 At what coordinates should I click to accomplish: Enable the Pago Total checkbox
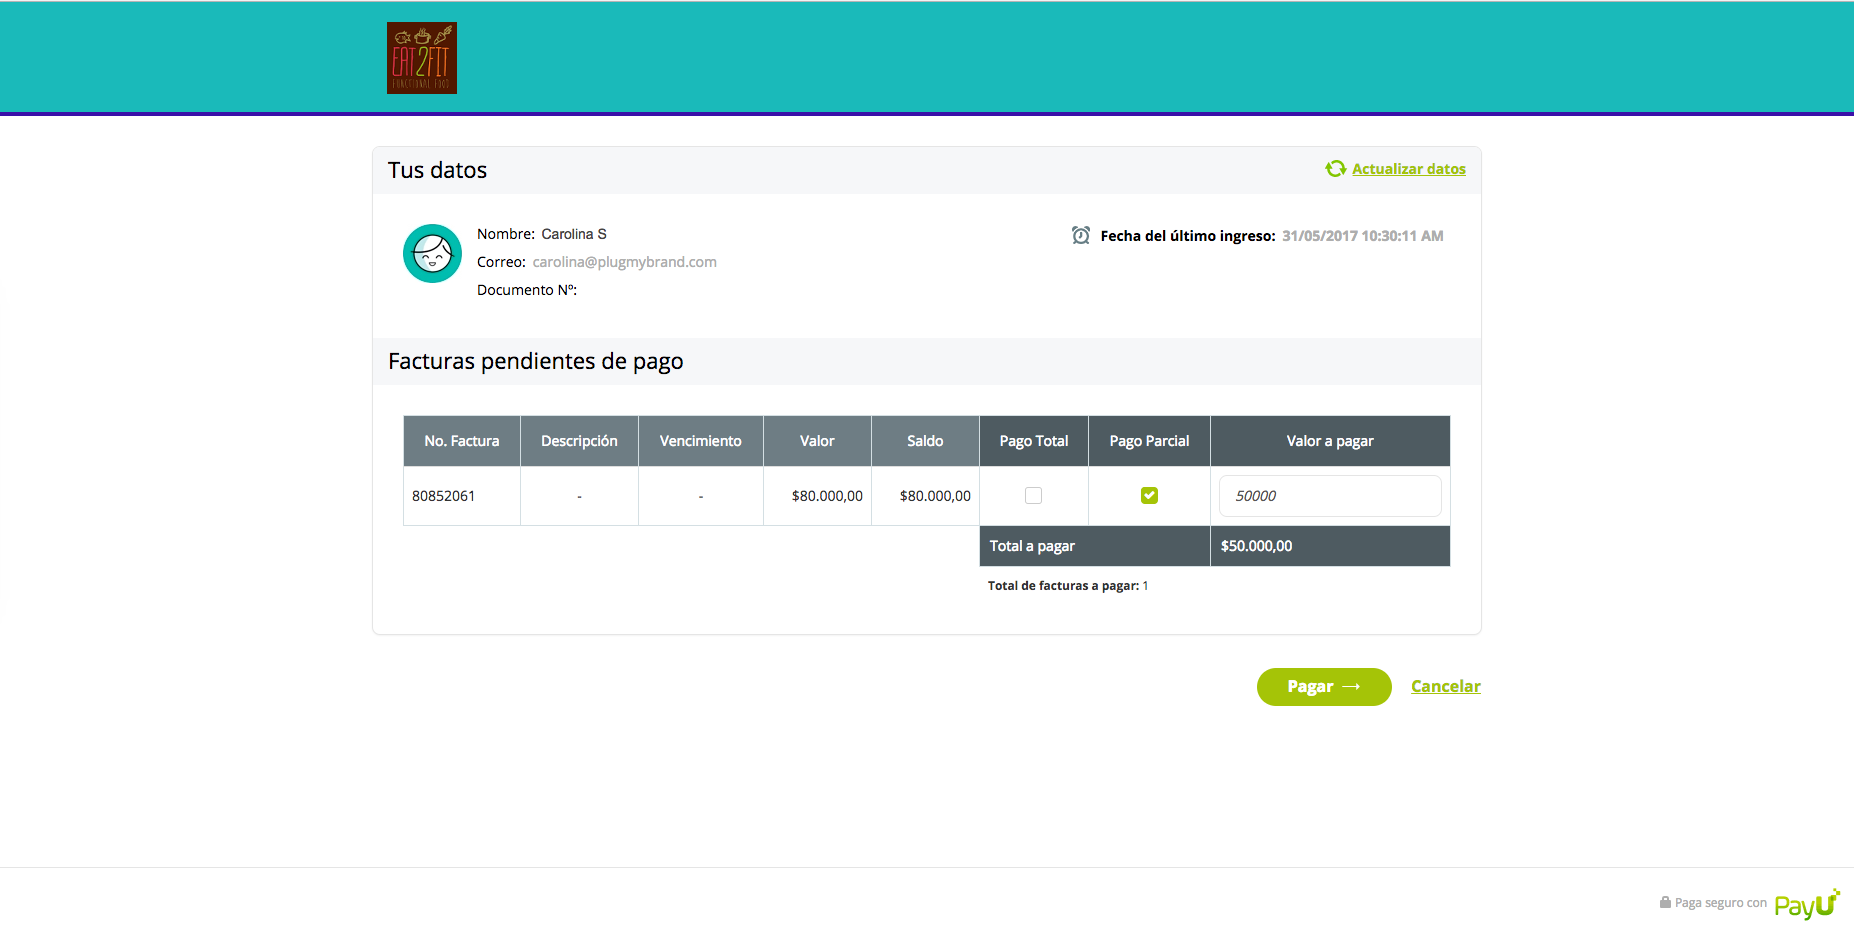1033,495
